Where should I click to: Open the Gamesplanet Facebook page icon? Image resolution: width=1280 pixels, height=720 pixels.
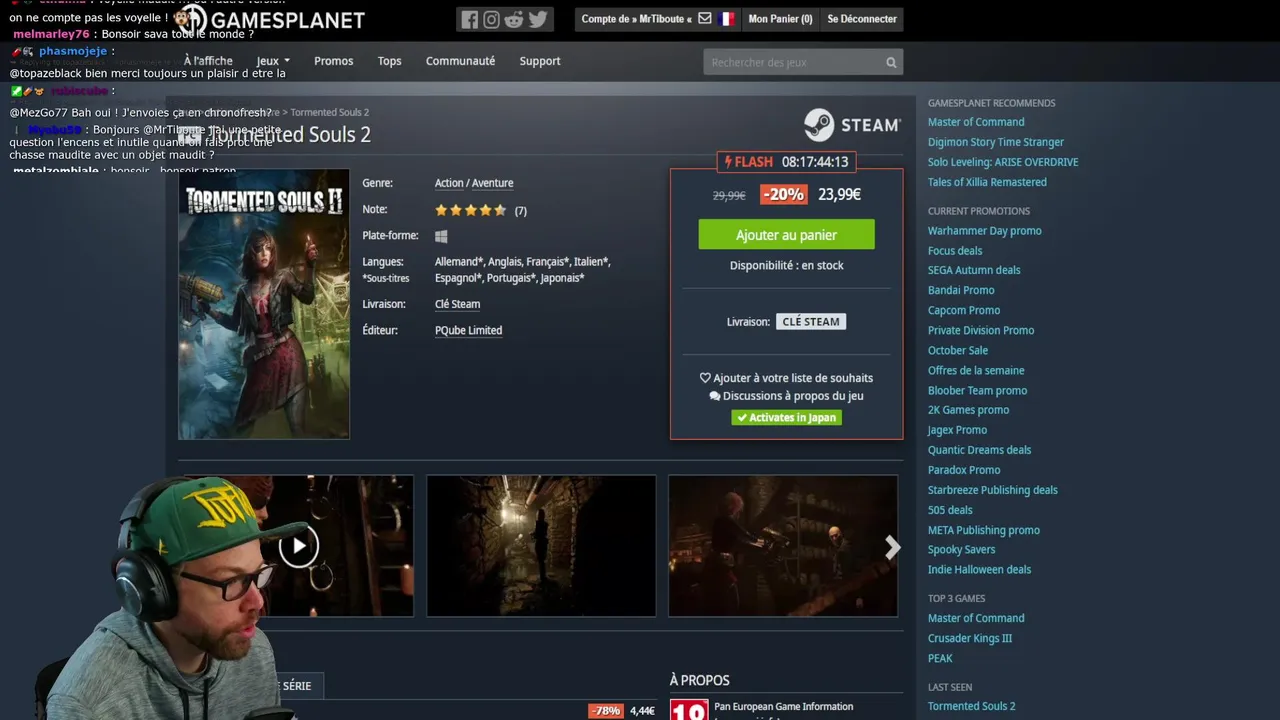(470, 19)
